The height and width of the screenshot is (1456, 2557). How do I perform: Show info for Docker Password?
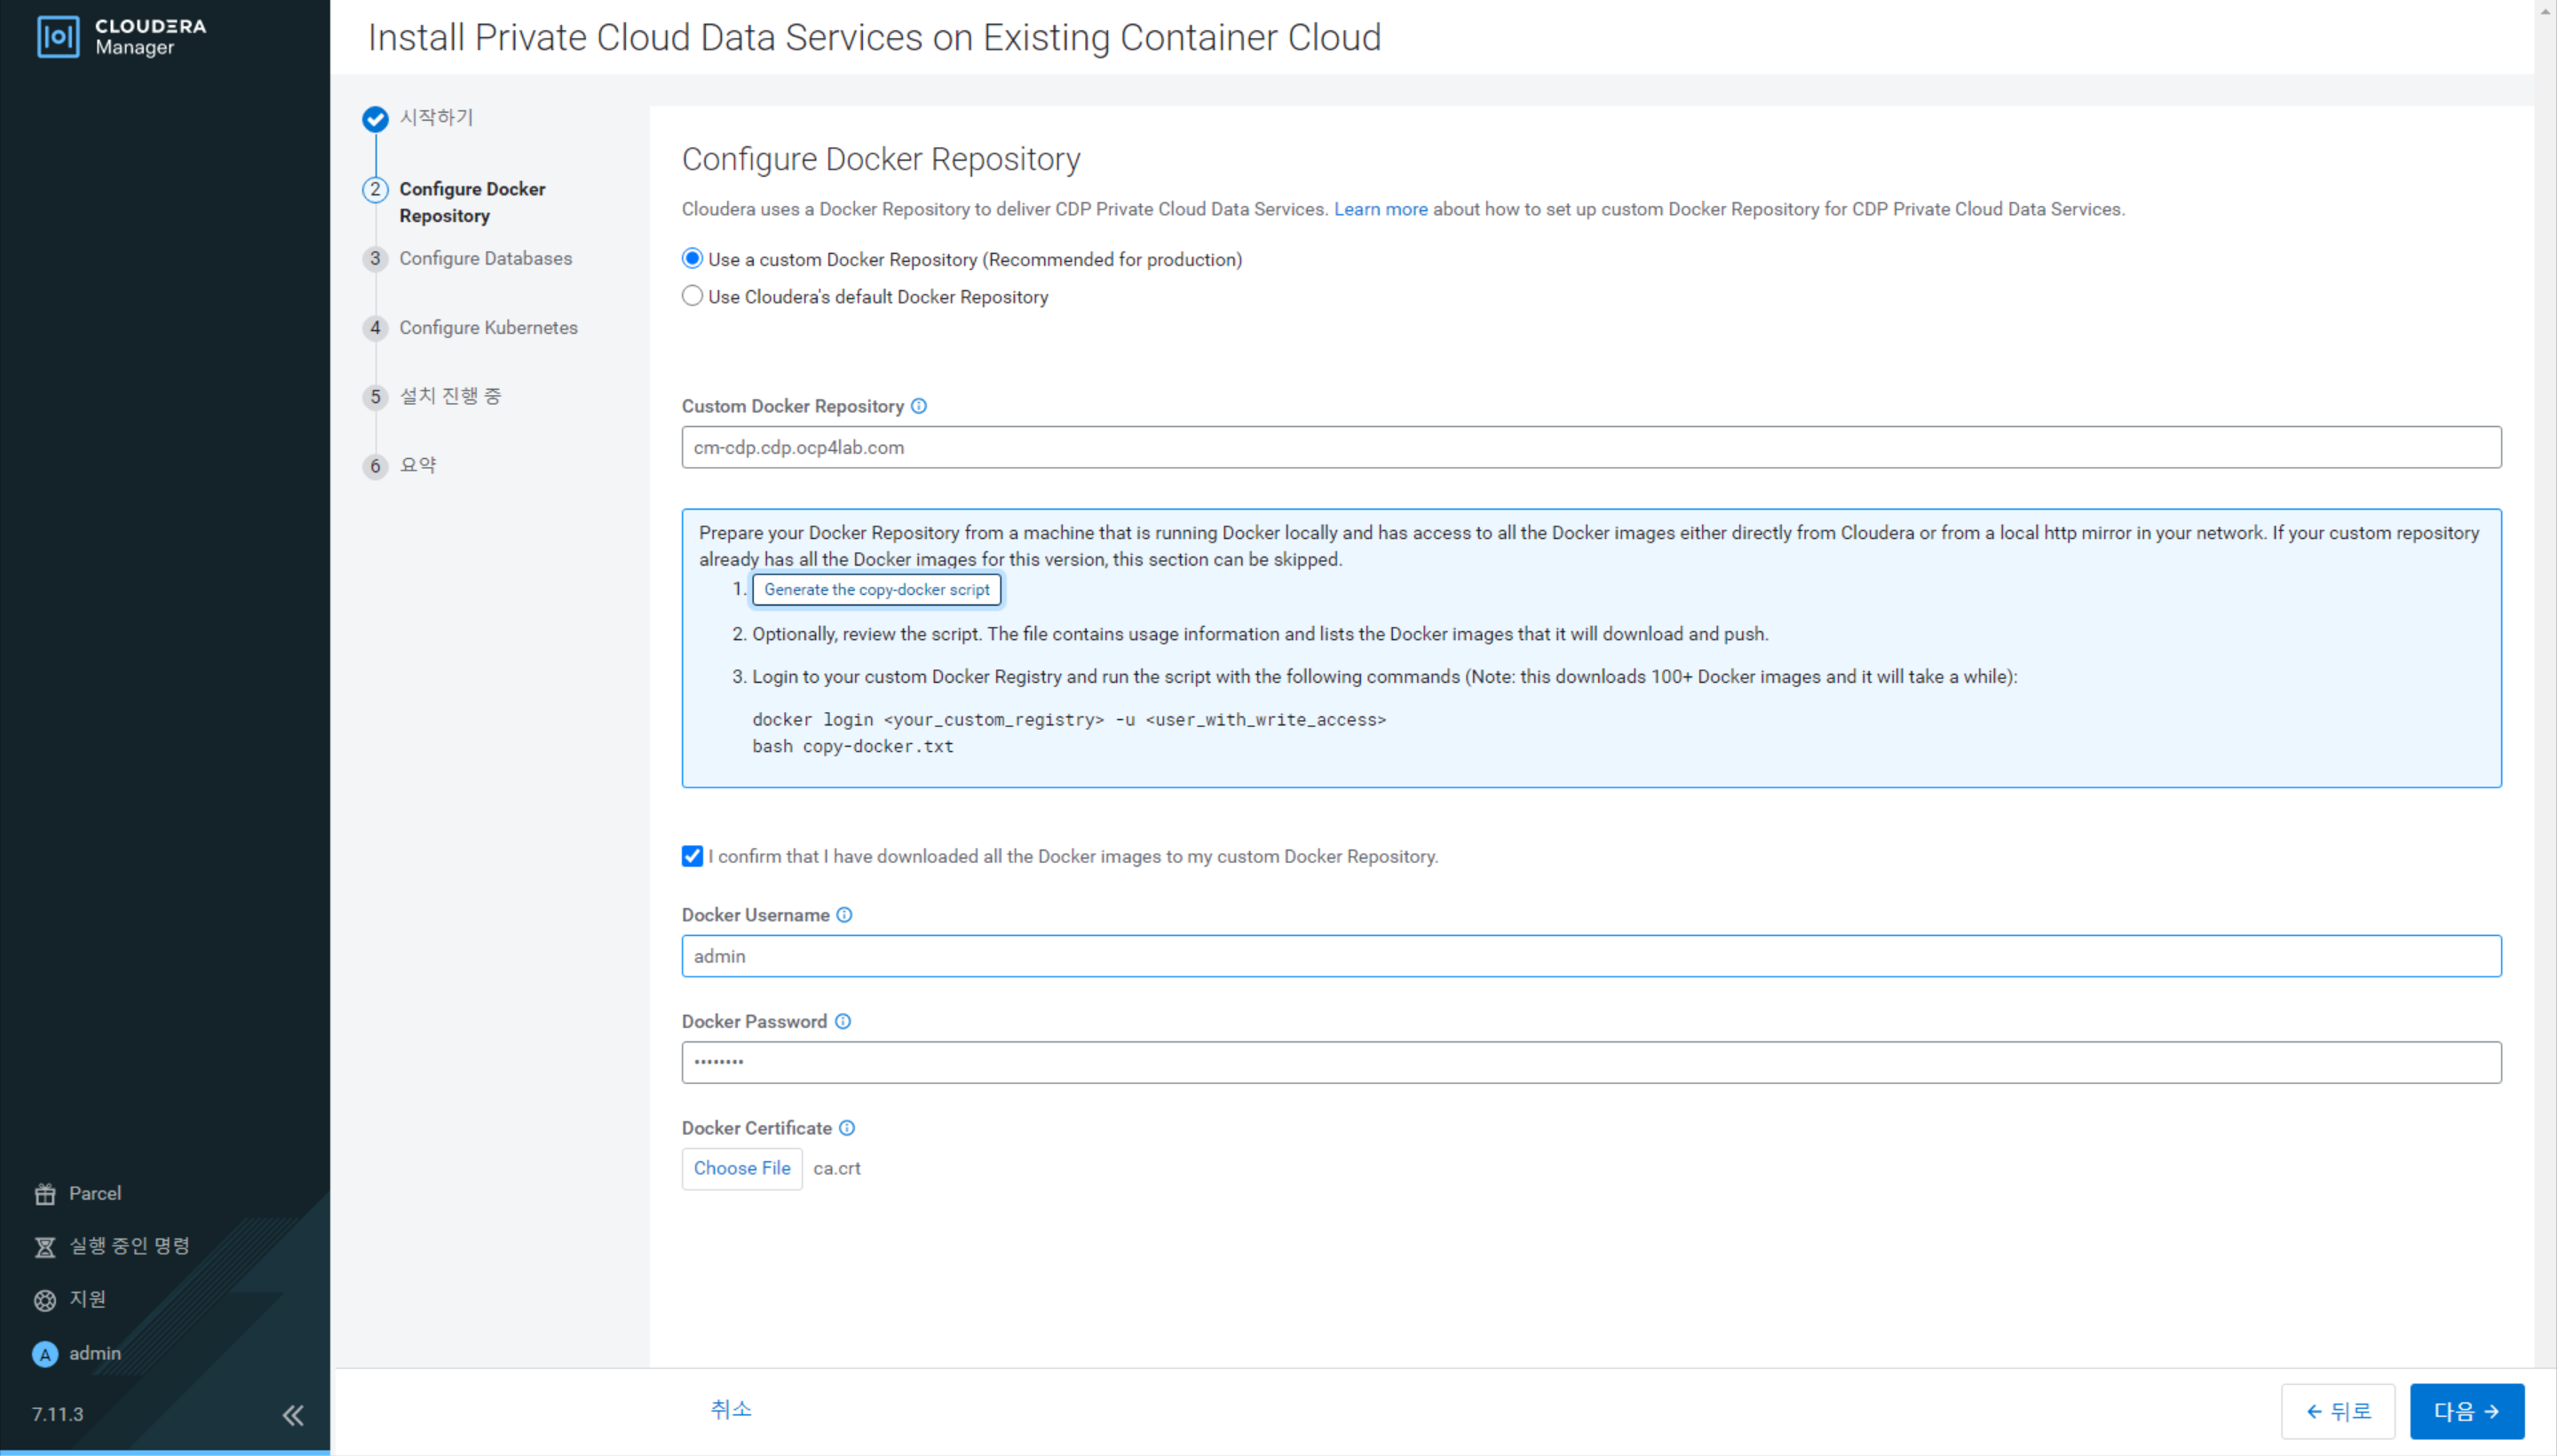843,1021
